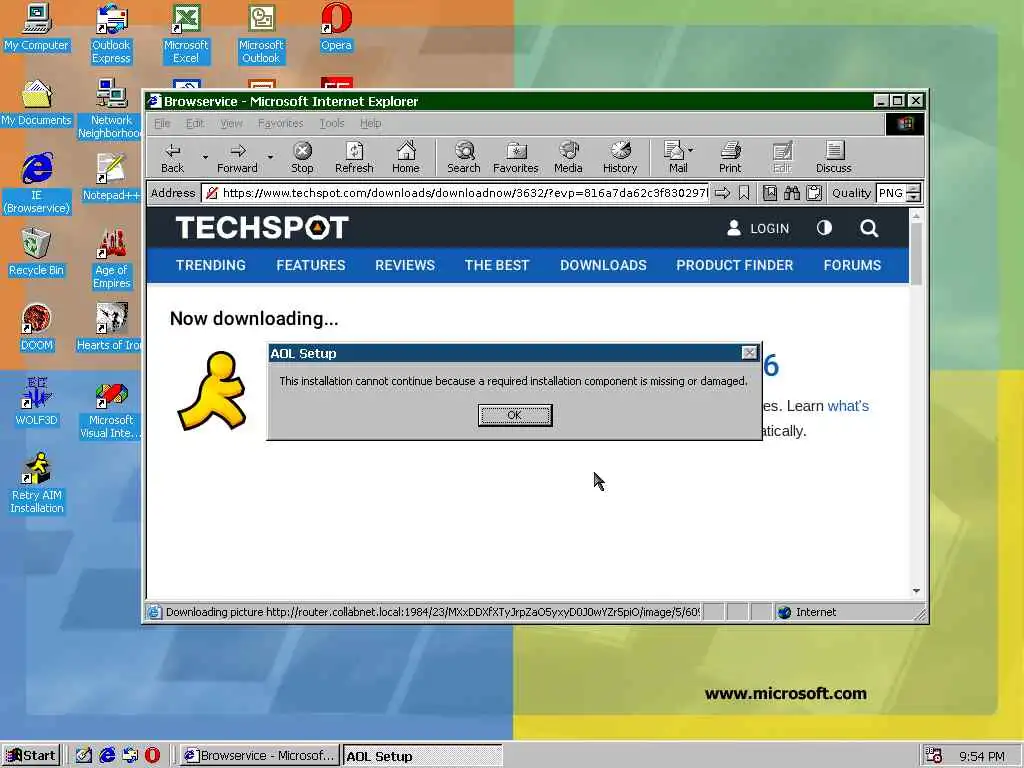Click the Forward toolbar button
This screenshot has width=1024, height=768.
point(238,157)
